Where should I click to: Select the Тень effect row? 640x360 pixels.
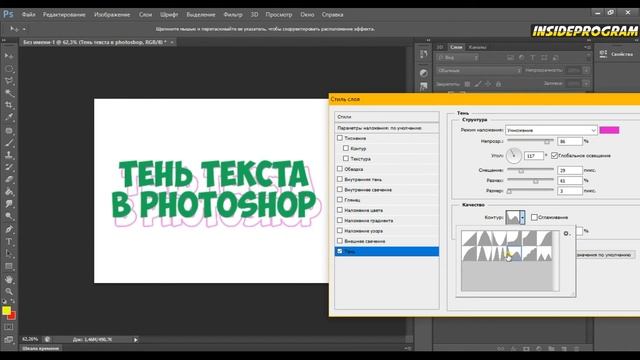click(x=387, y=251)
